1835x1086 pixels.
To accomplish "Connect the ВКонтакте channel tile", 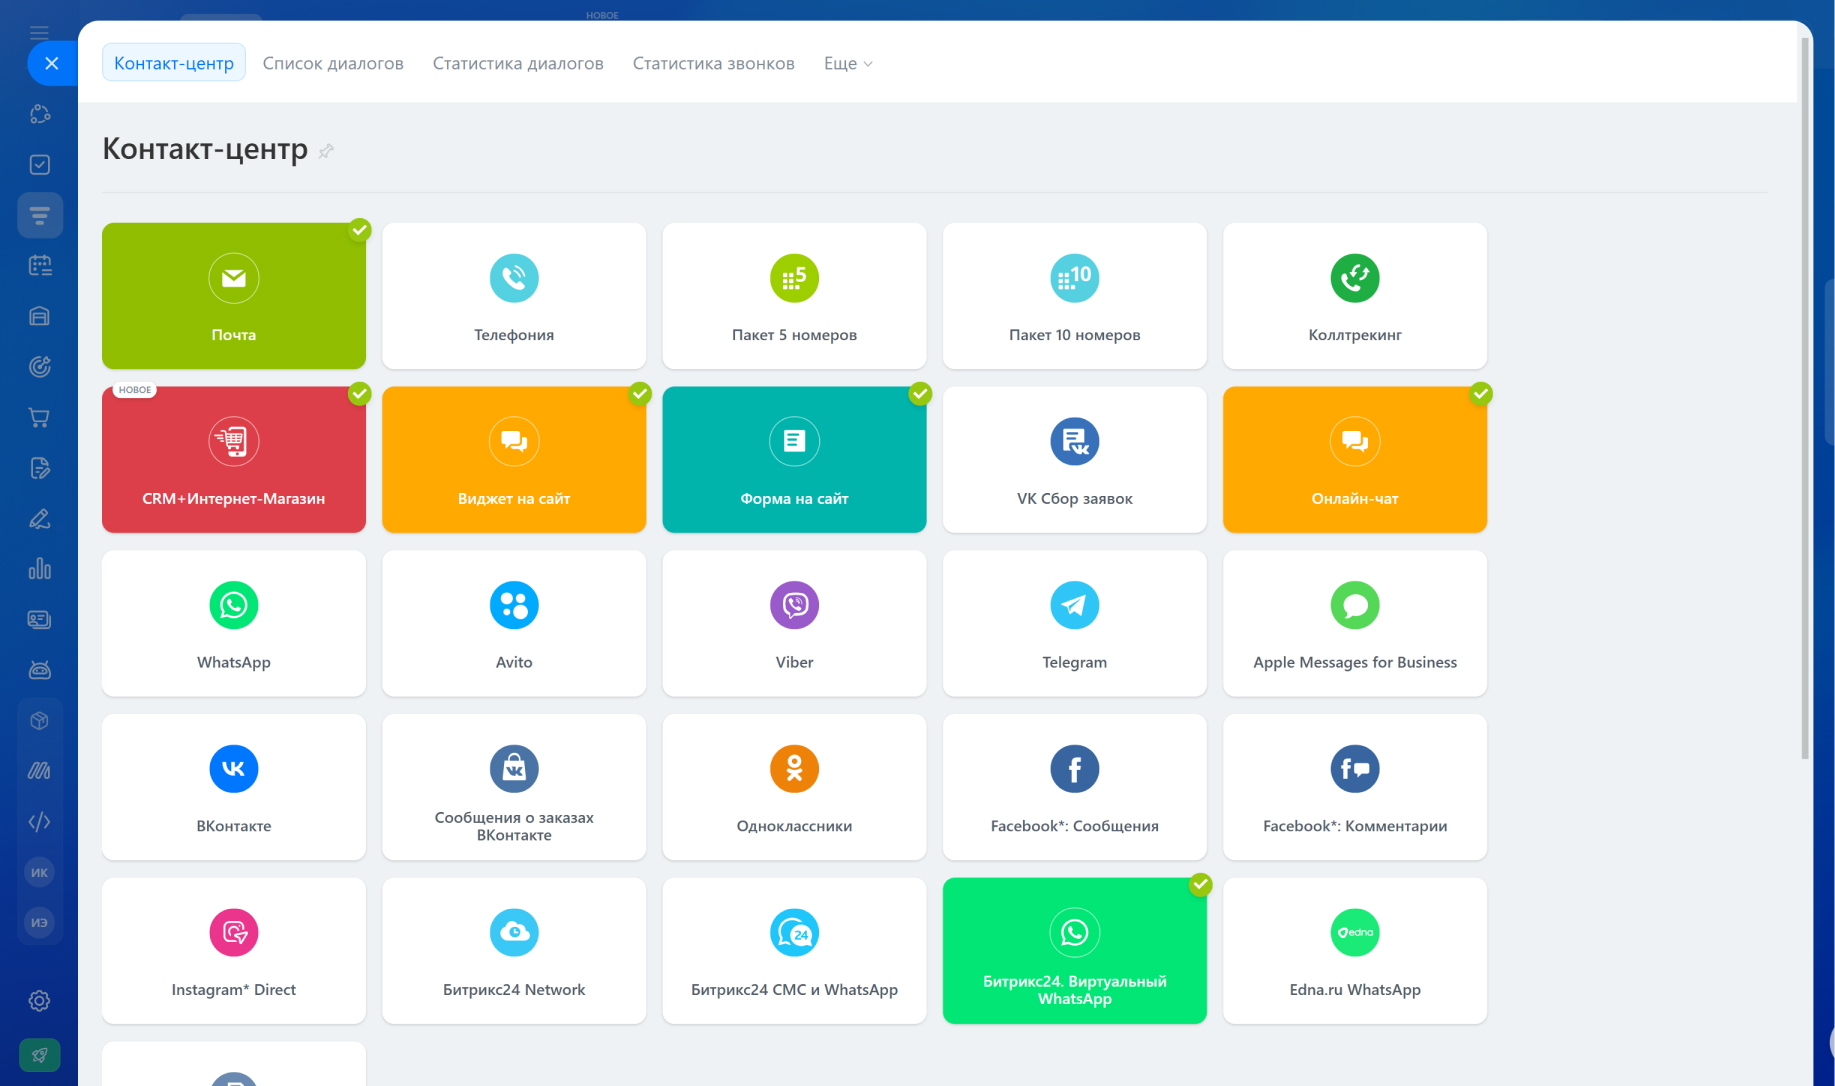I will point(233,787).
